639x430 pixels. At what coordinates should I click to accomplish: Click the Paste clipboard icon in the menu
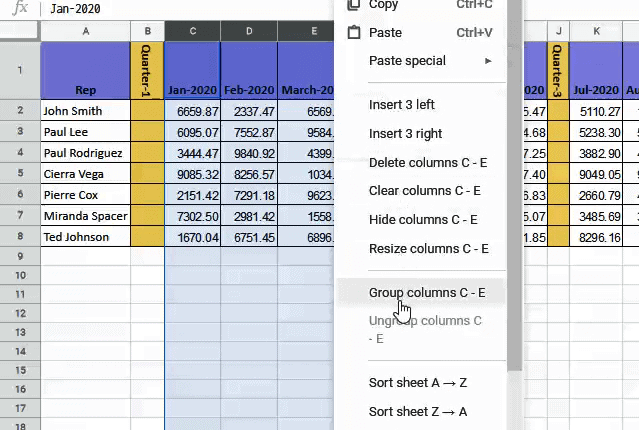(353, 32)
